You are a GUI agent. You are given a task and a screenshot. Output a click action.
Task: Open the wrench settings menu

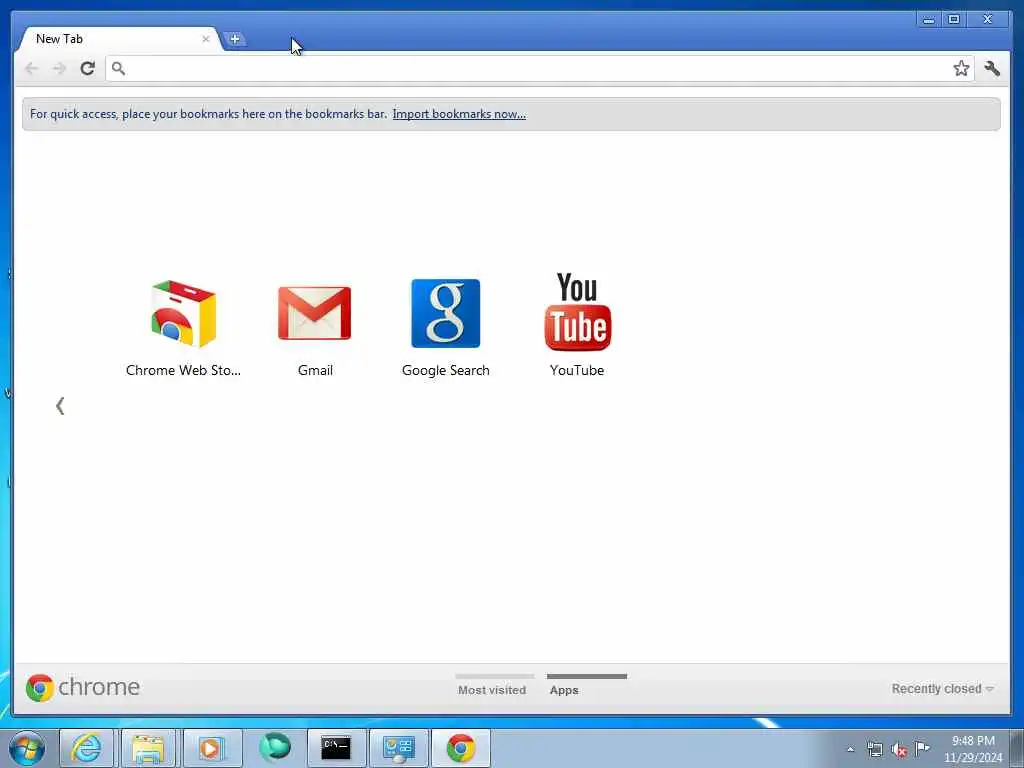992,69
